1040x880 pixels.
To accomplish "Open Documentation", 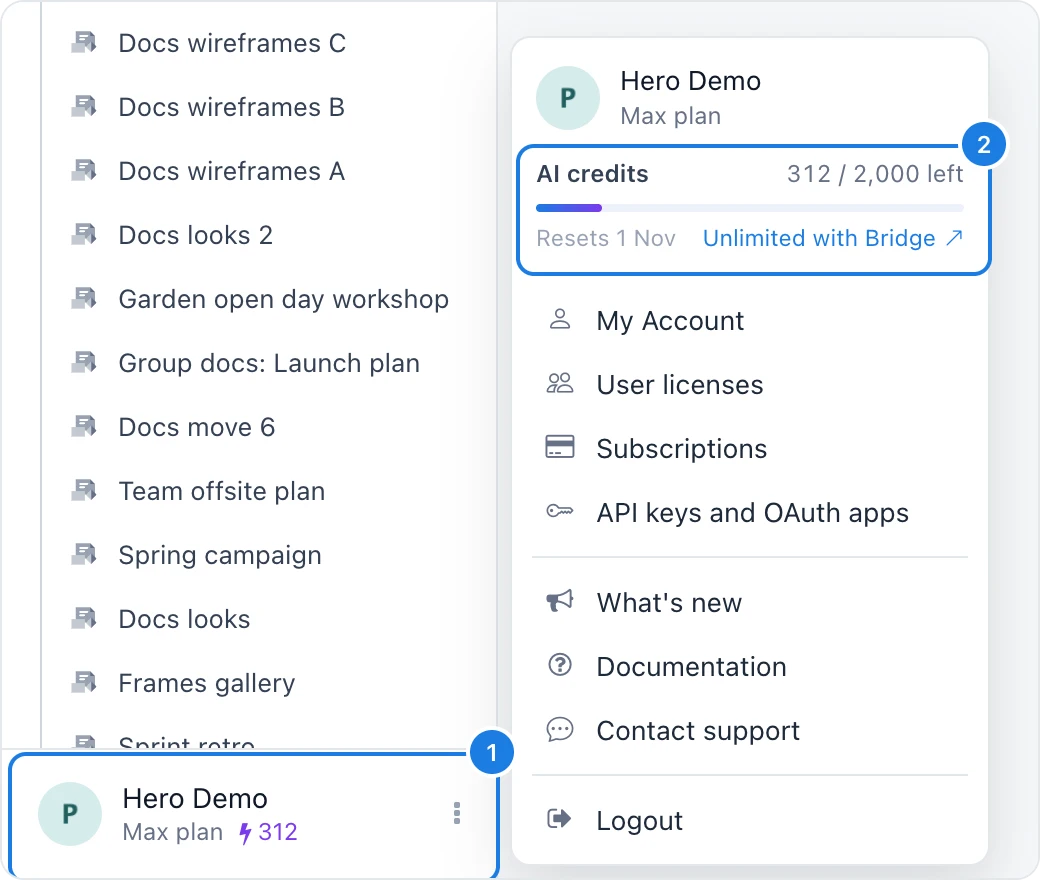I will 749,666.
